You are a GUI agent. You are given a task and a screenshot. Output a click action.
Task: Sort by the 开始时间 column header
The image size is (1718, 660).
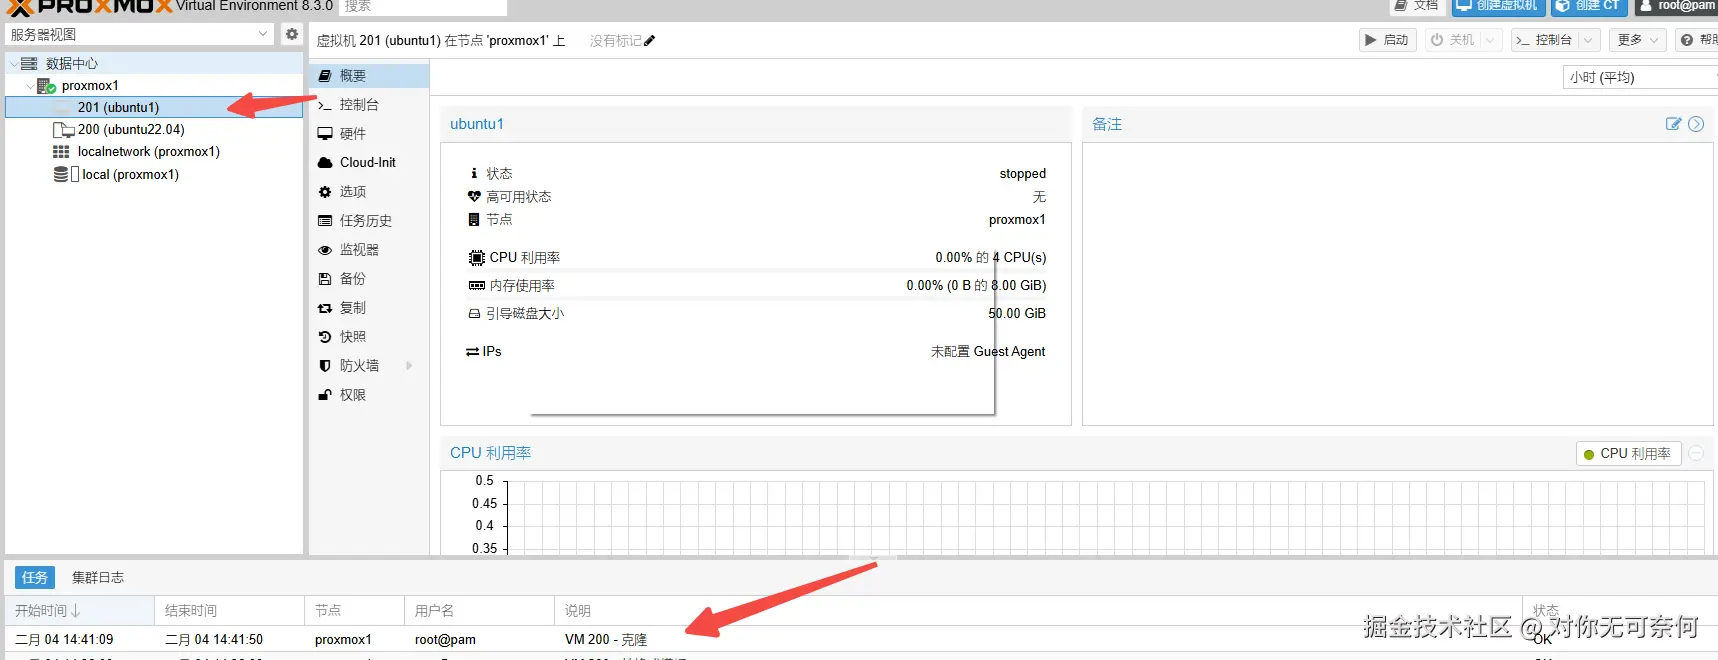pos(80,611)
